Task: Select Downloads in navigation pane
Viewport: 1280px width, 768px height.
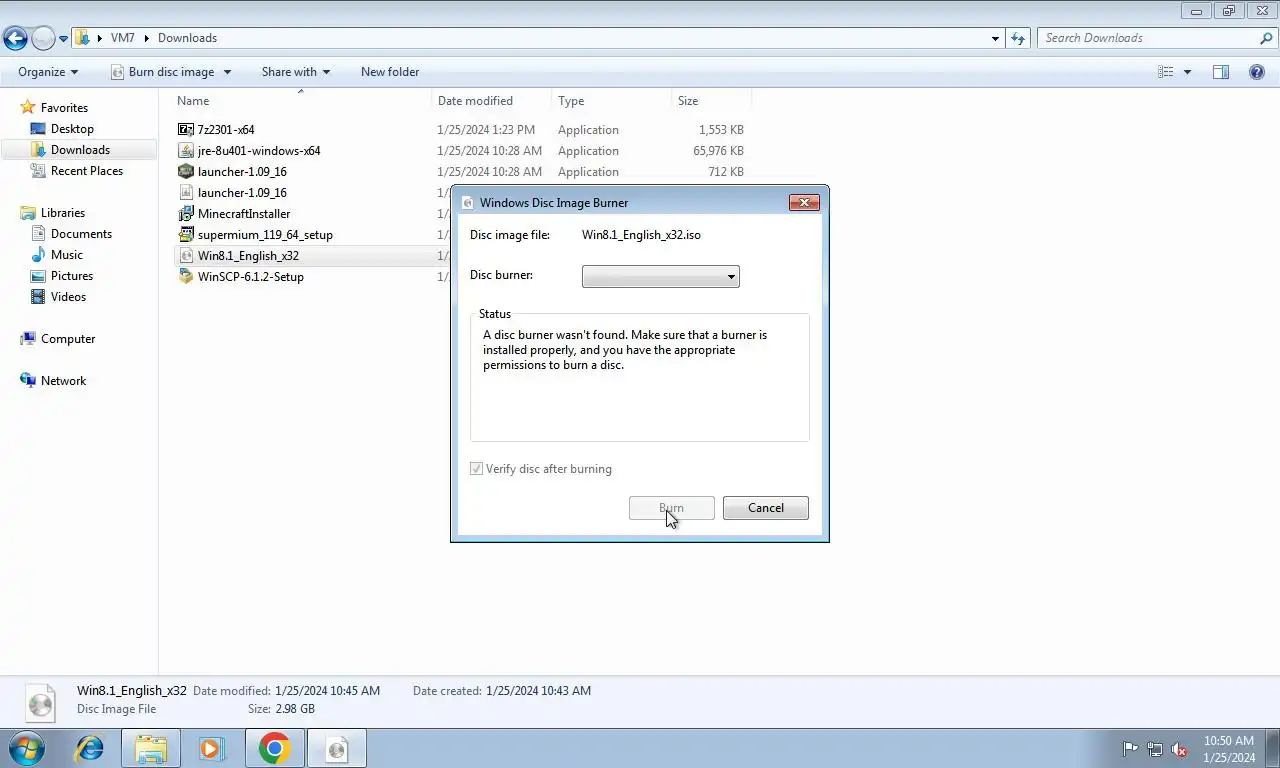Action: pyautogui.click(x=79, y=150)
